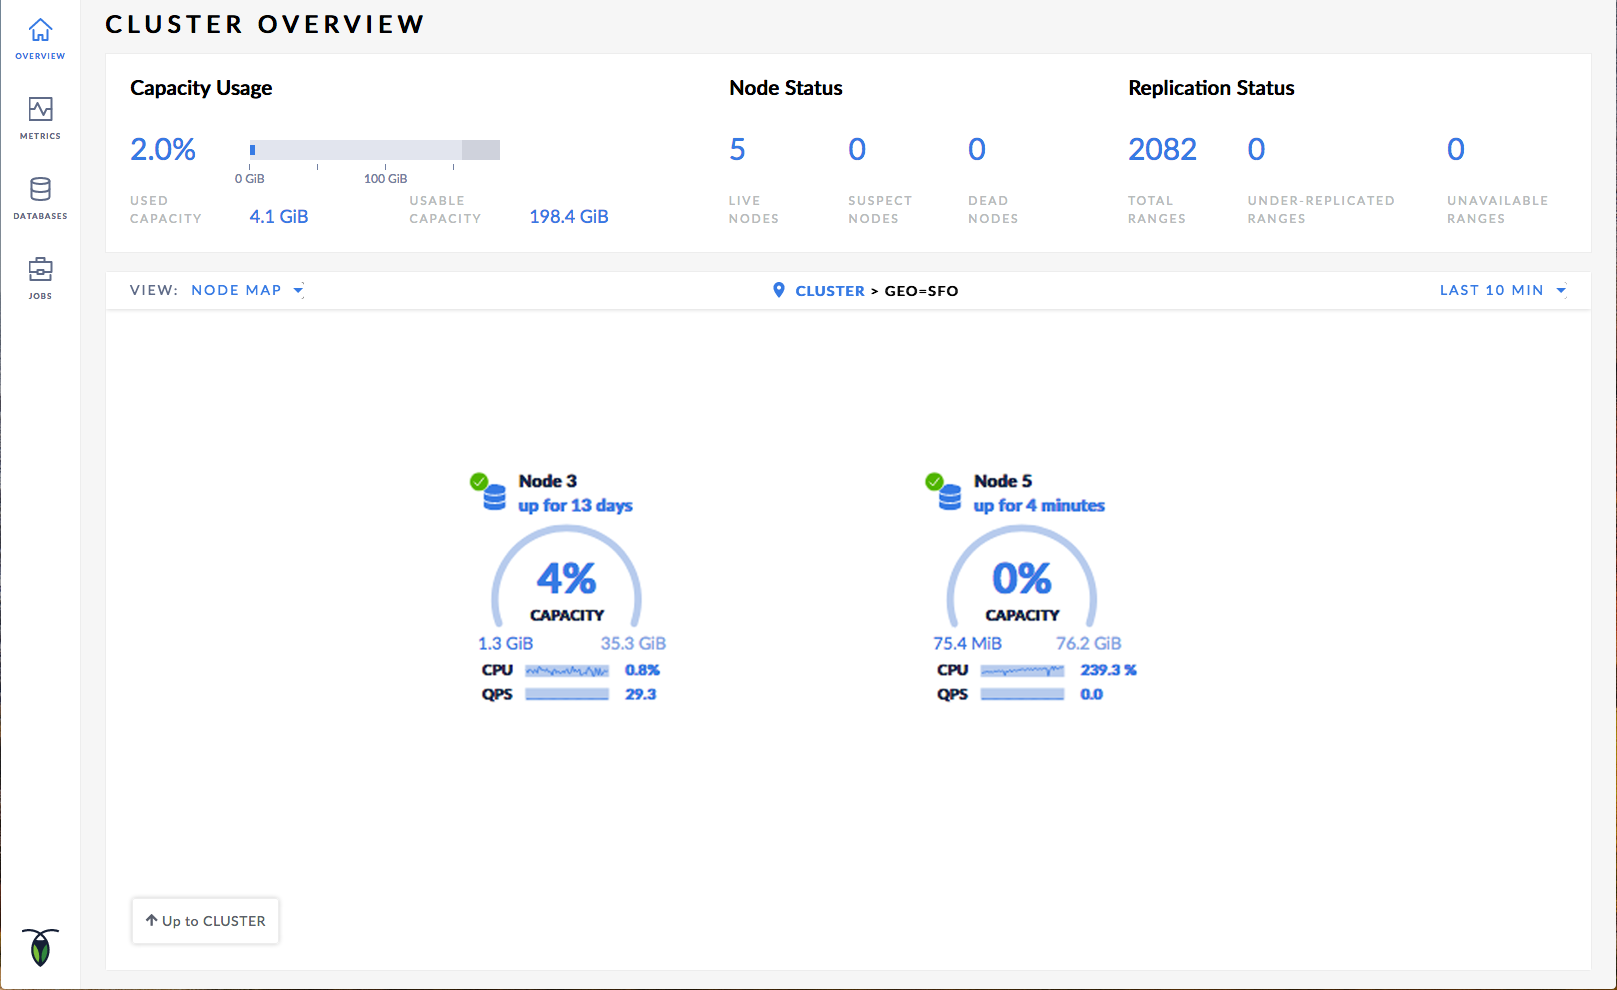Open the Overview home icon
1617x990 pixels.
pyautogui.click(x=40, y=31)
